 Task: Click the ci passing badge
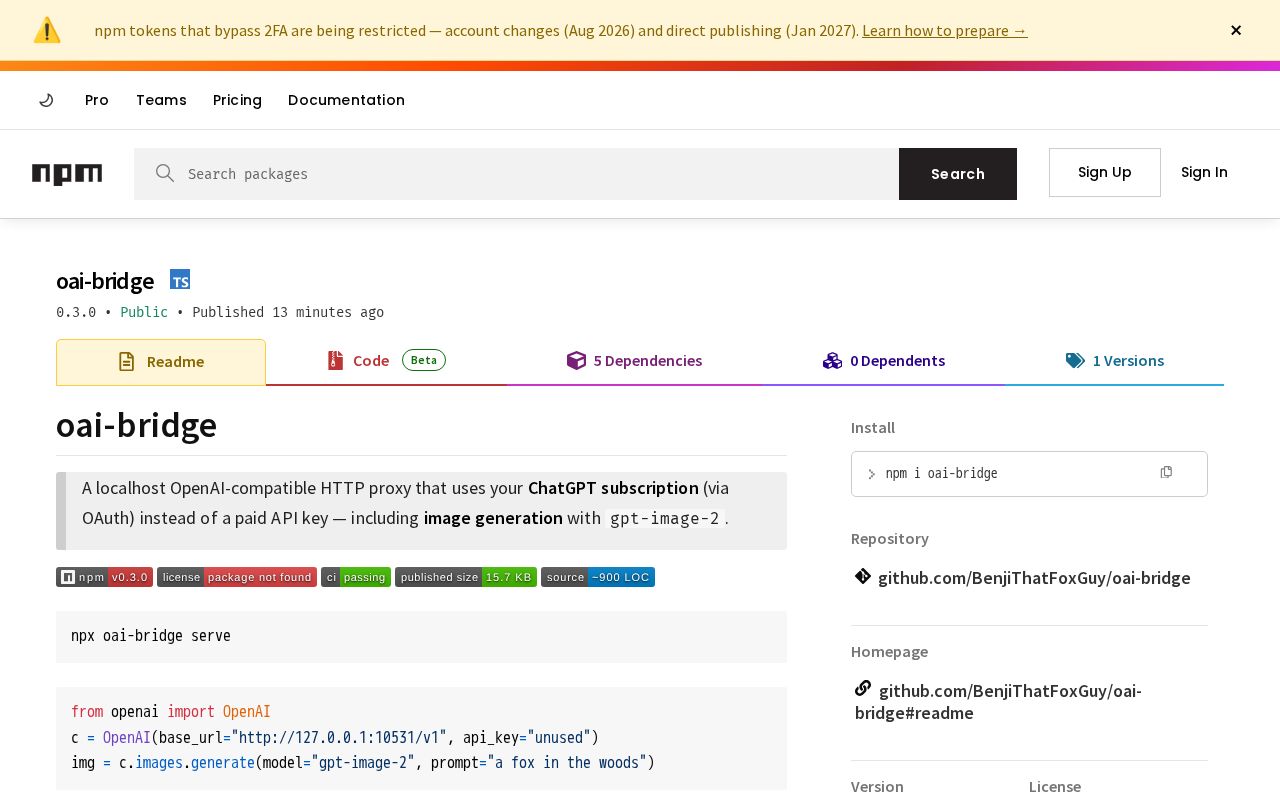tap(356, 577)
